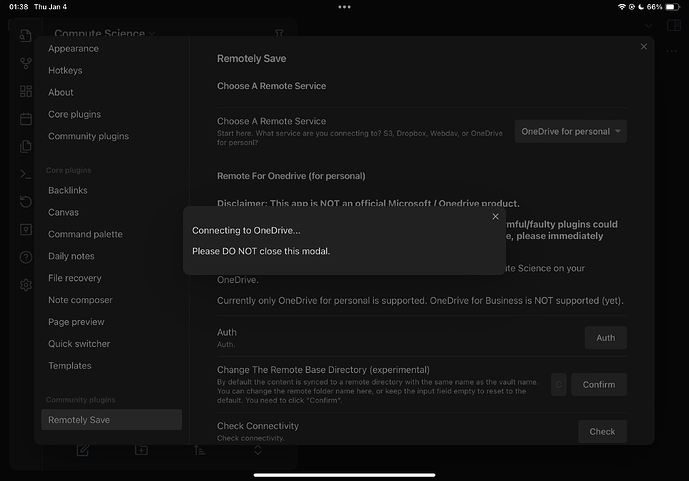Click the Auth button
Screen dimensions: 689x481
[x=606, y=338]
